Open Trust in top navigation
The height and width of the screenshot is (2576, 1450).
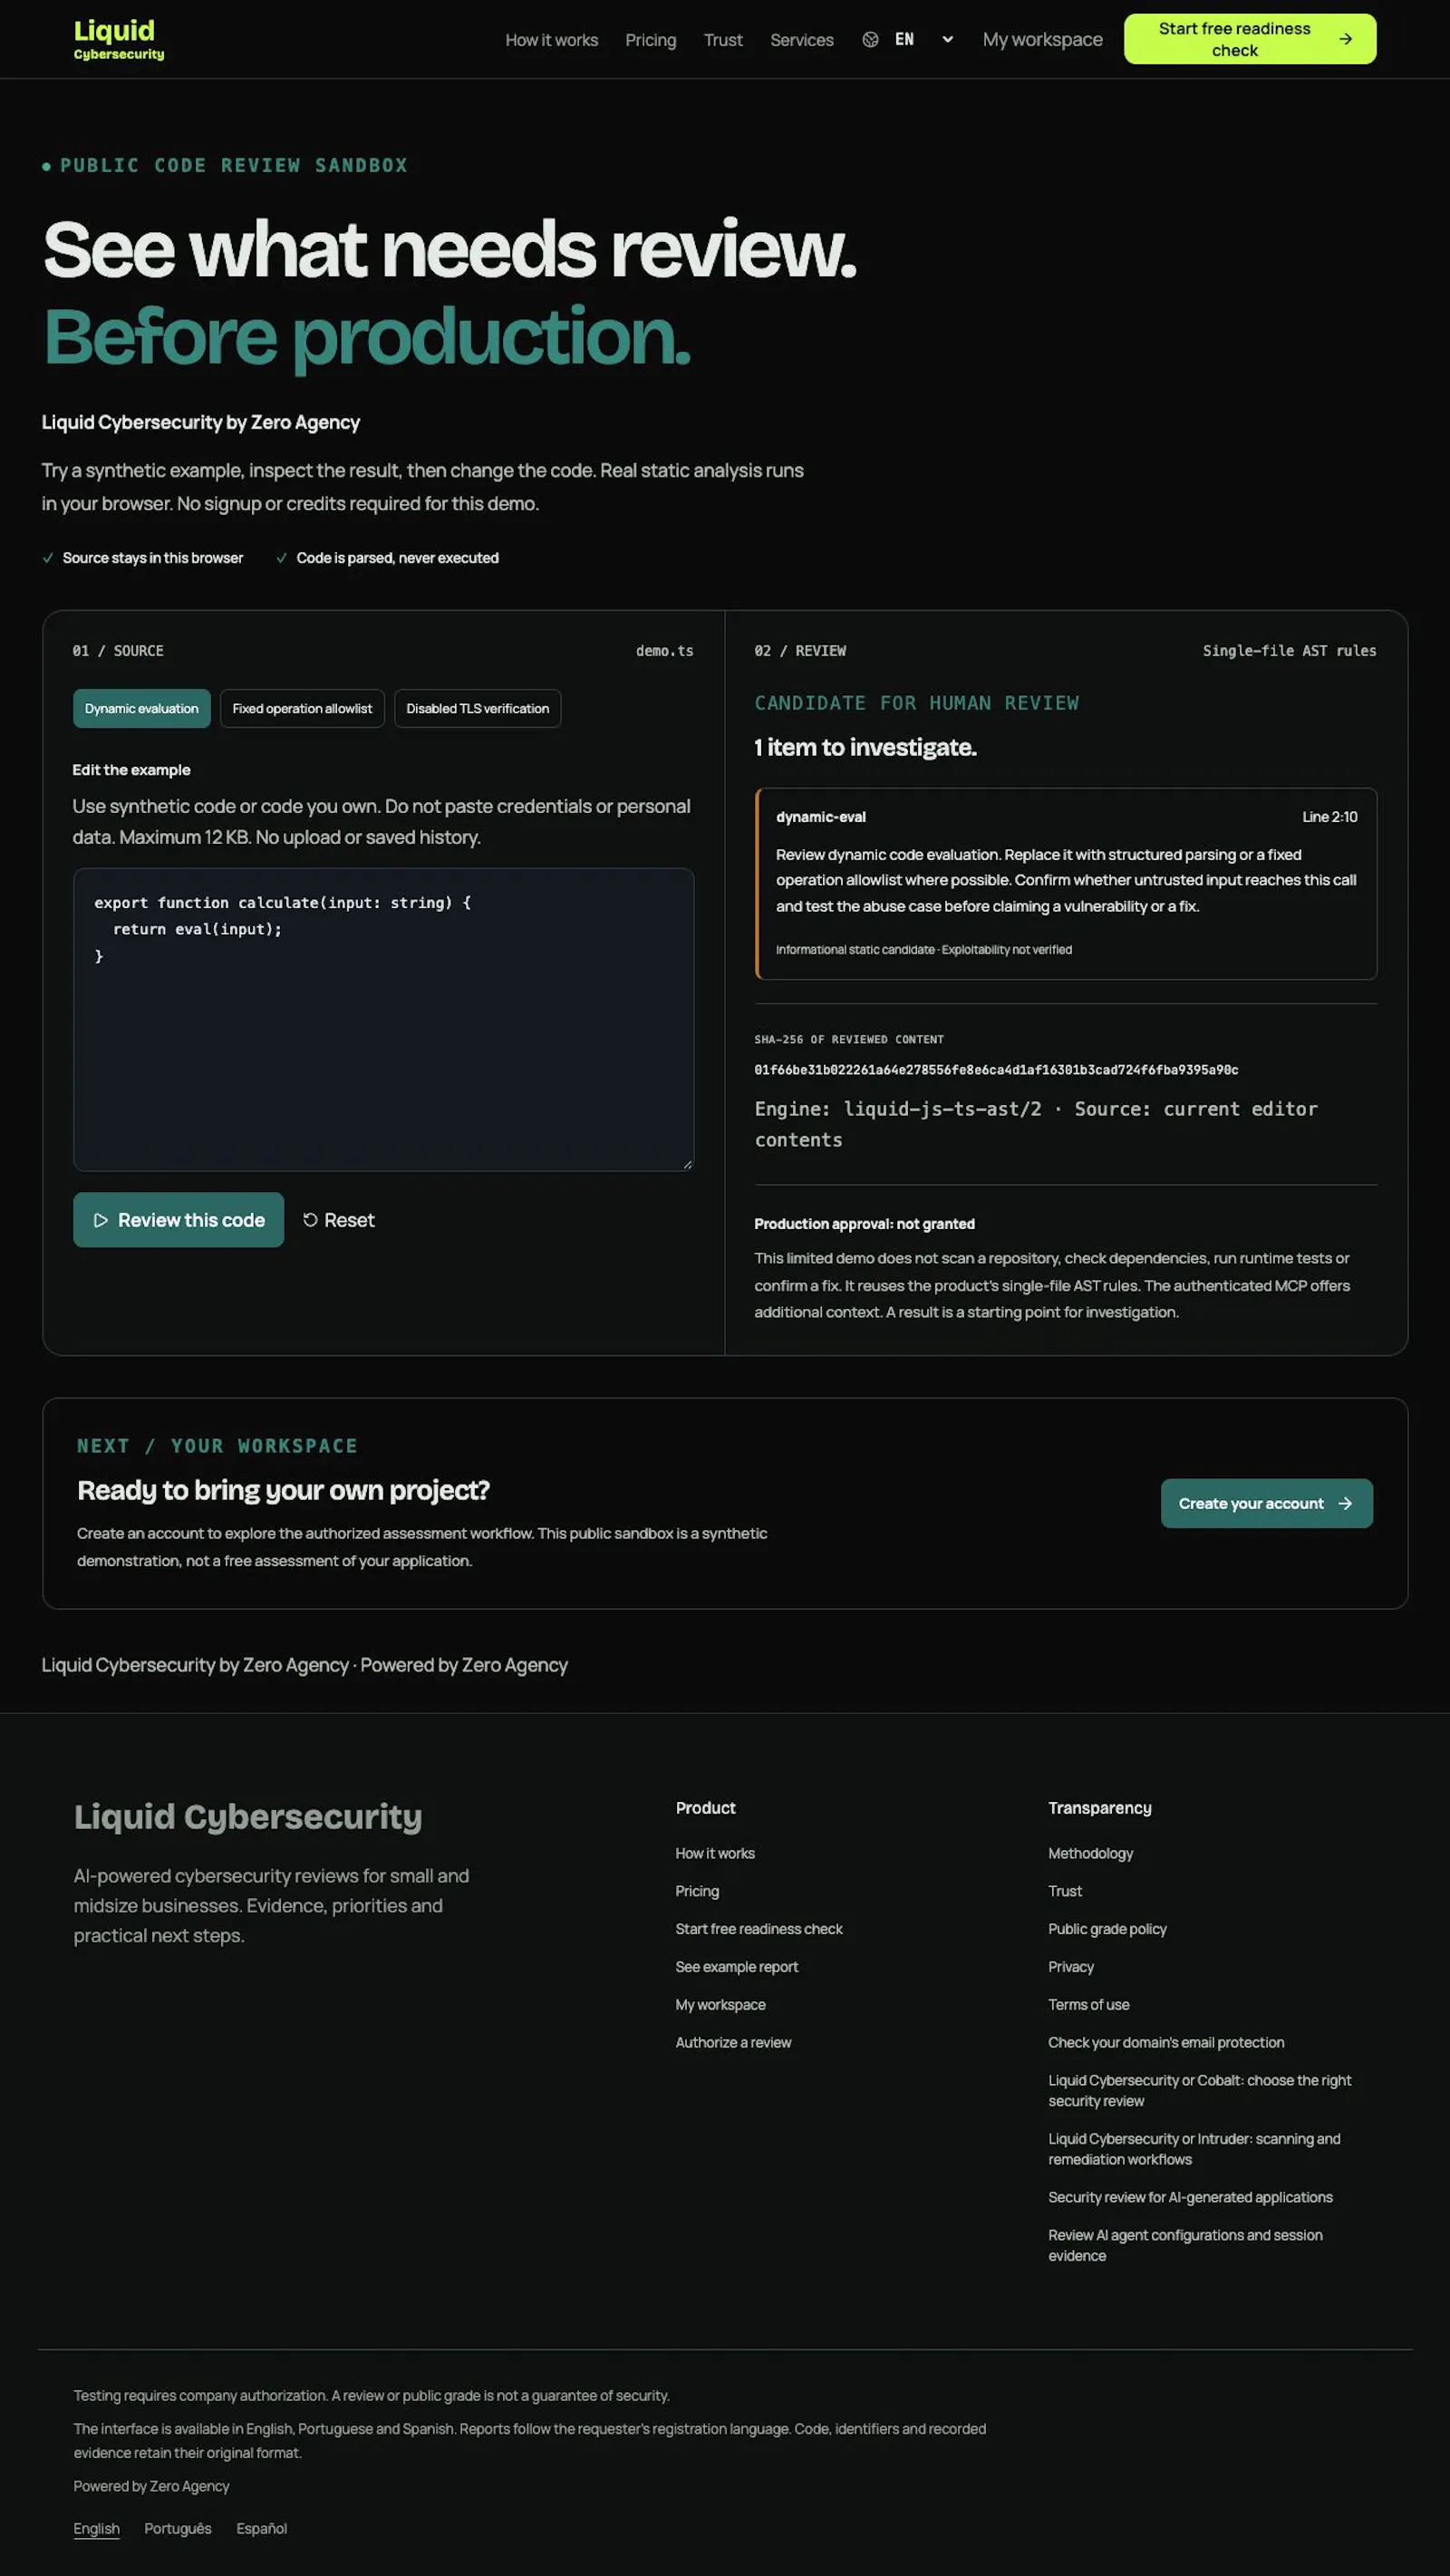[x=723, y=40]
